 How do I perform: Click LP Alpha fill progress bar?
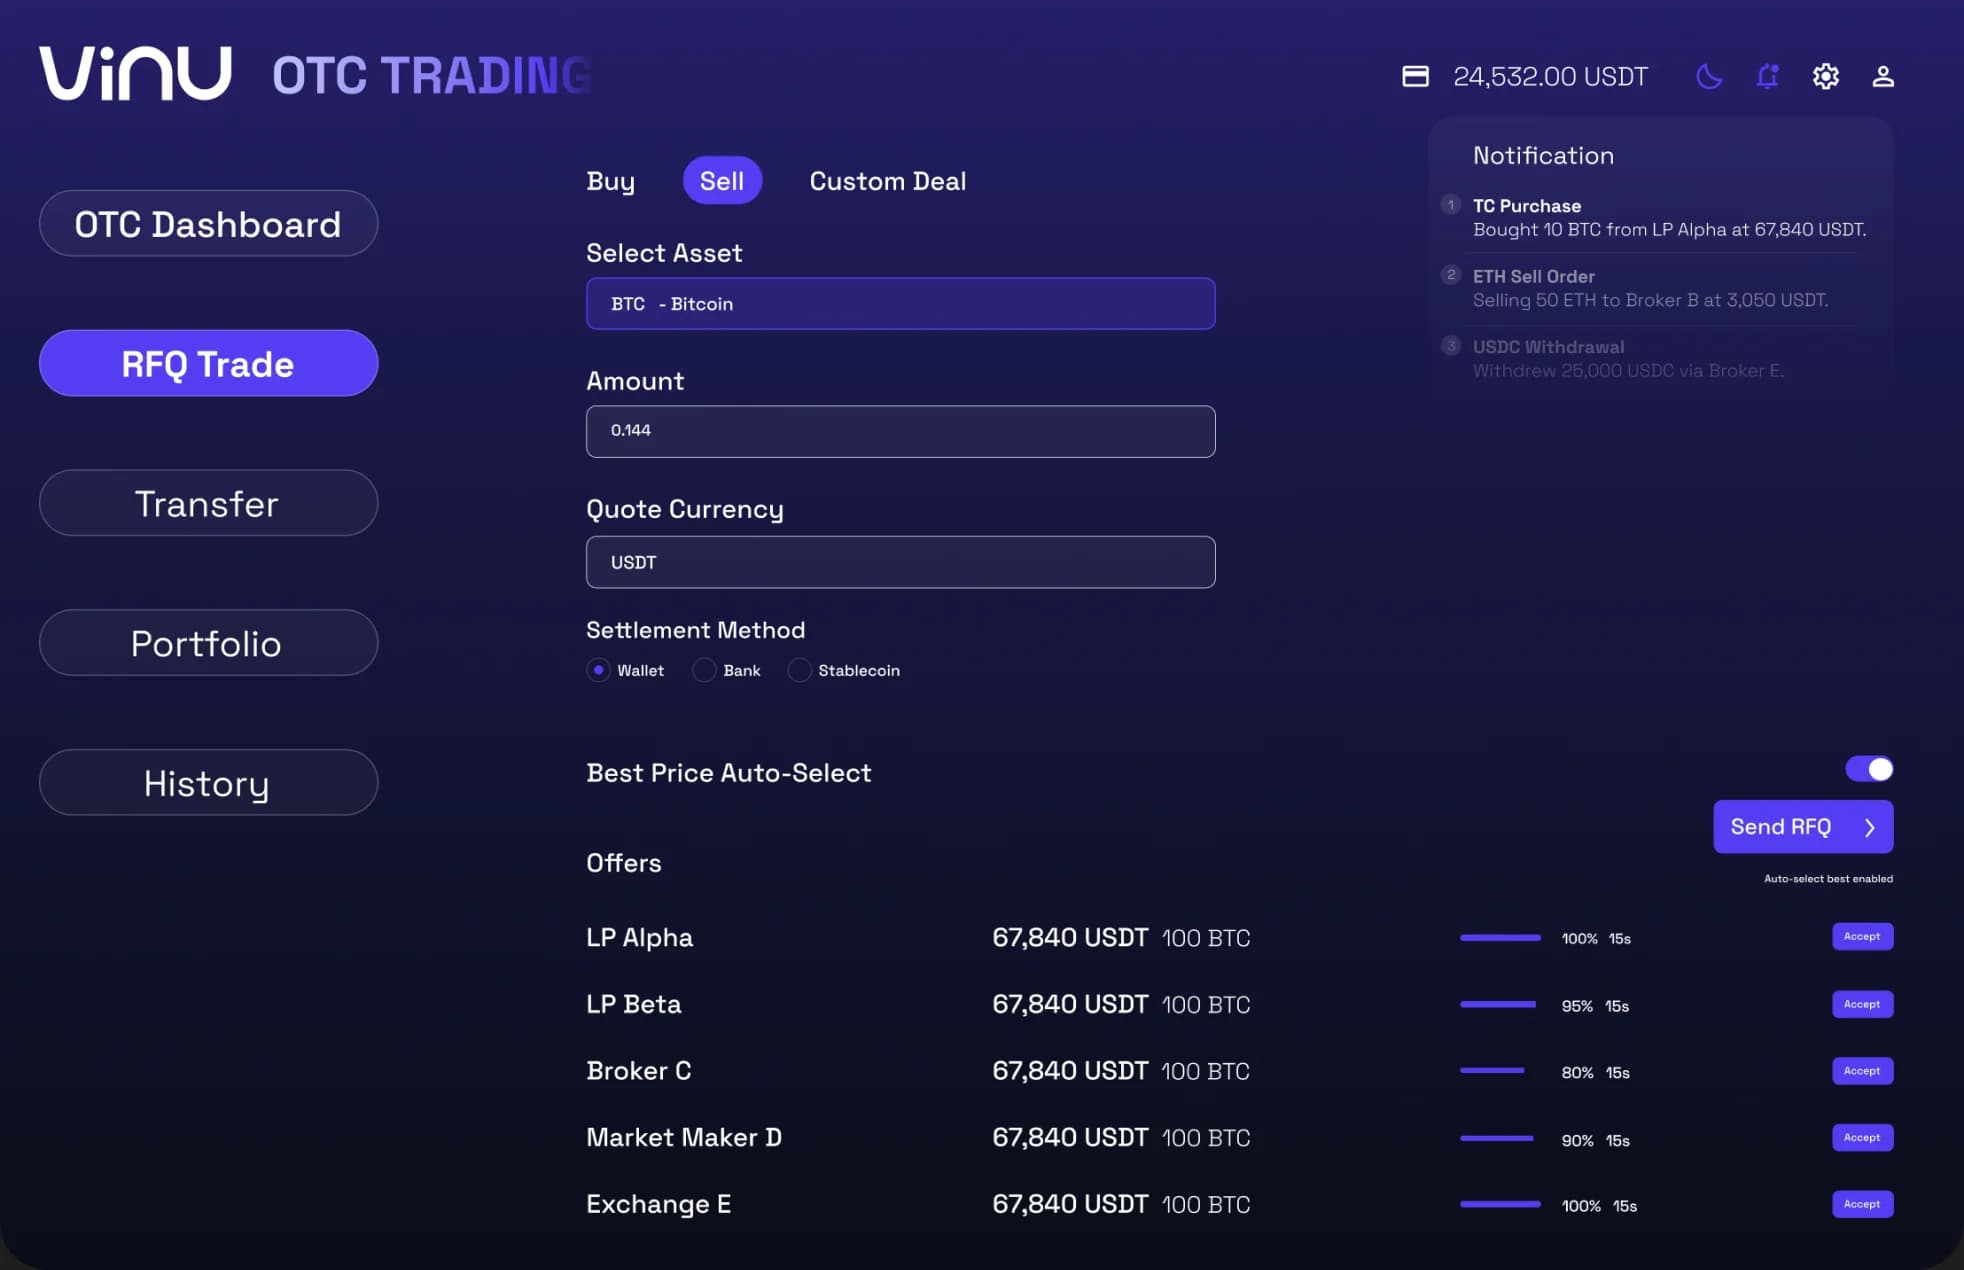pyautogui.click(x=1500, y=938)
